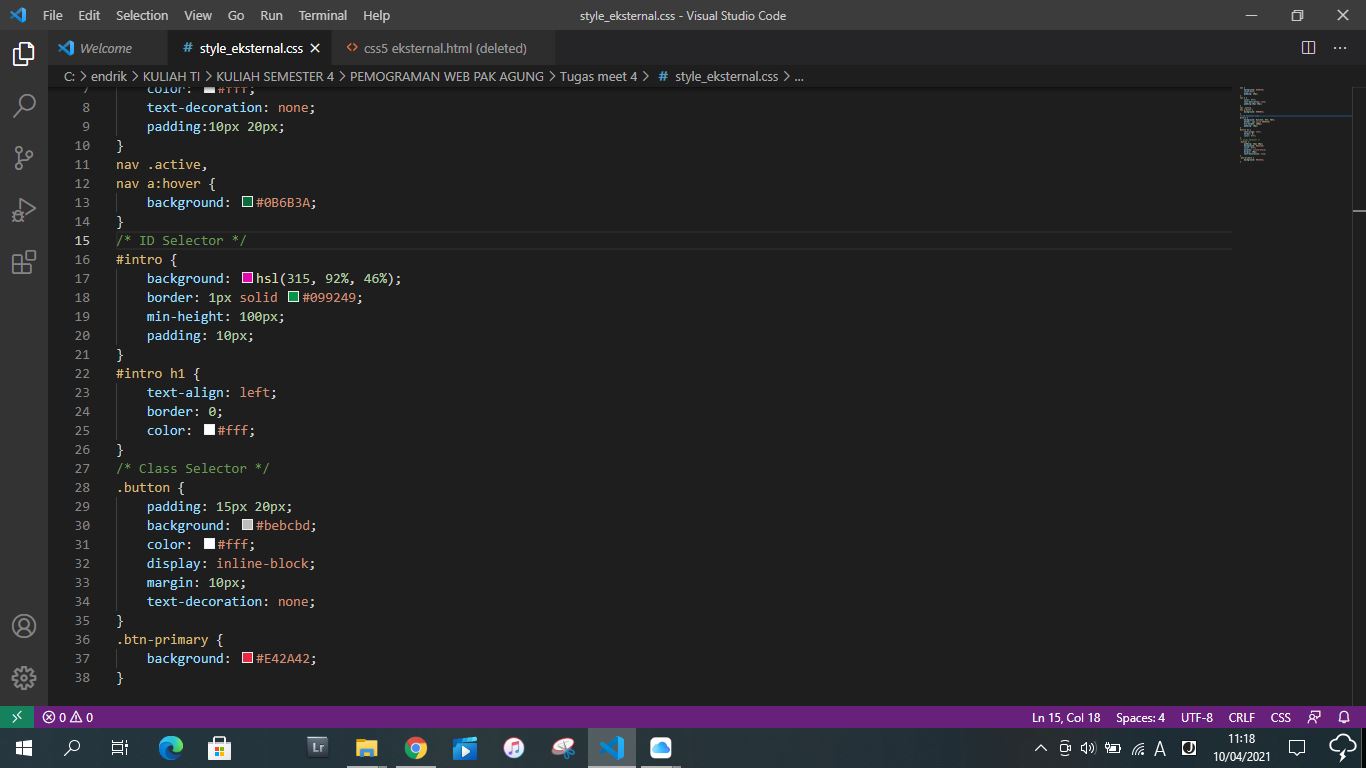Open the Explorer sidebar icon

[x=24, y=55]
